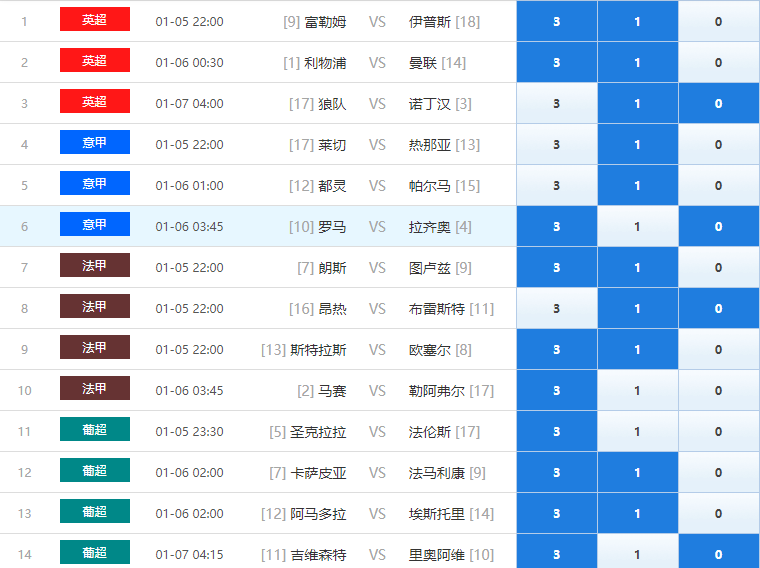Click the 意甲 tag for 罗马 match
Screen dimensions: 760x568
pos(95,224)
